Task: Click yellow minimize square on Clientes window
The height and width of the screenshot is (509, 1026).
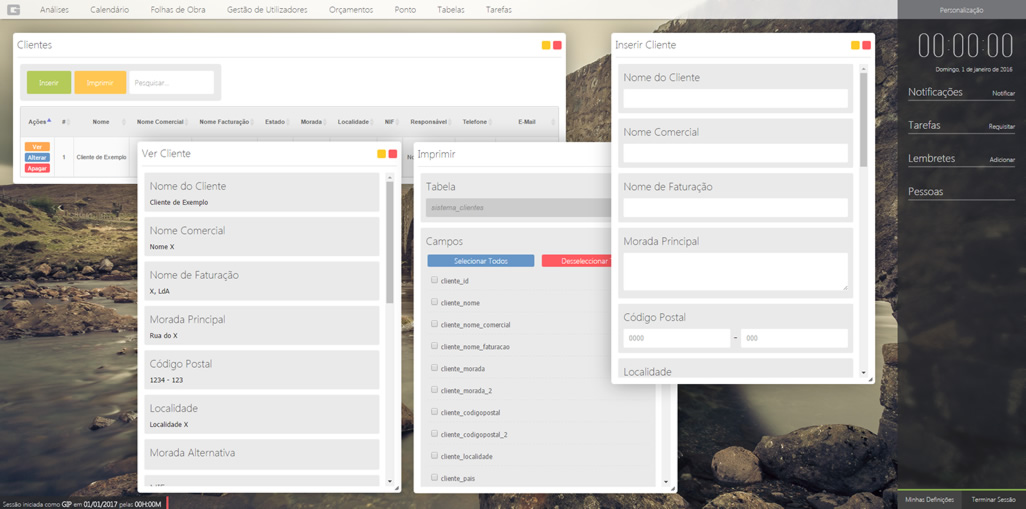Action: (x=546, y=45)
